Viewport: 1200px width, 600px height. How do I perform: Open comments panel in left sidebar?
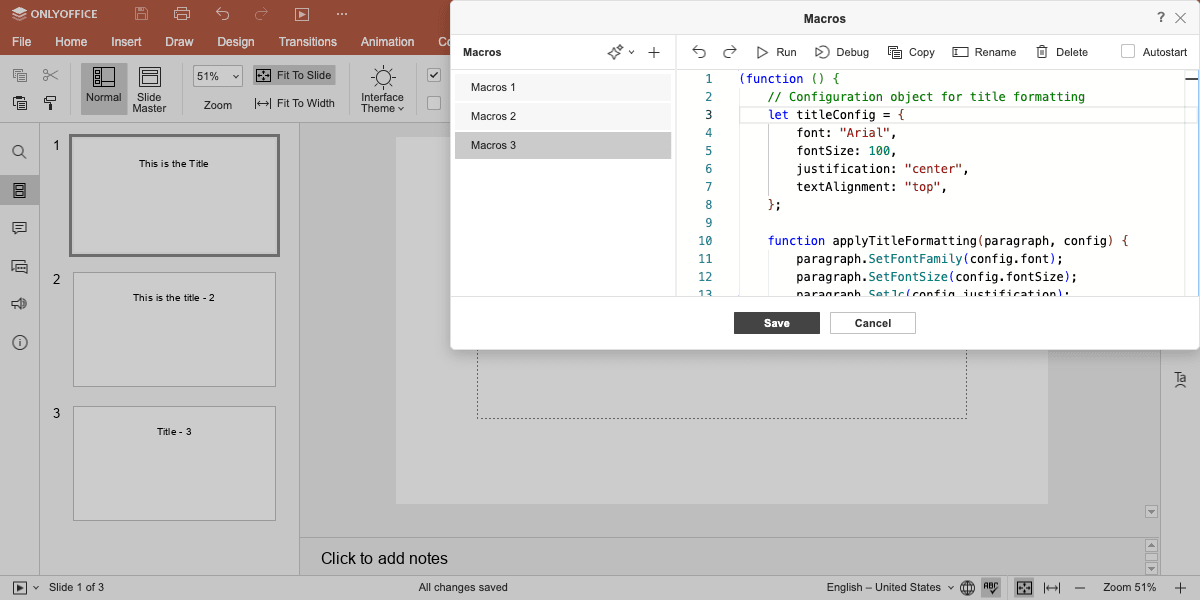pos(19,228)
